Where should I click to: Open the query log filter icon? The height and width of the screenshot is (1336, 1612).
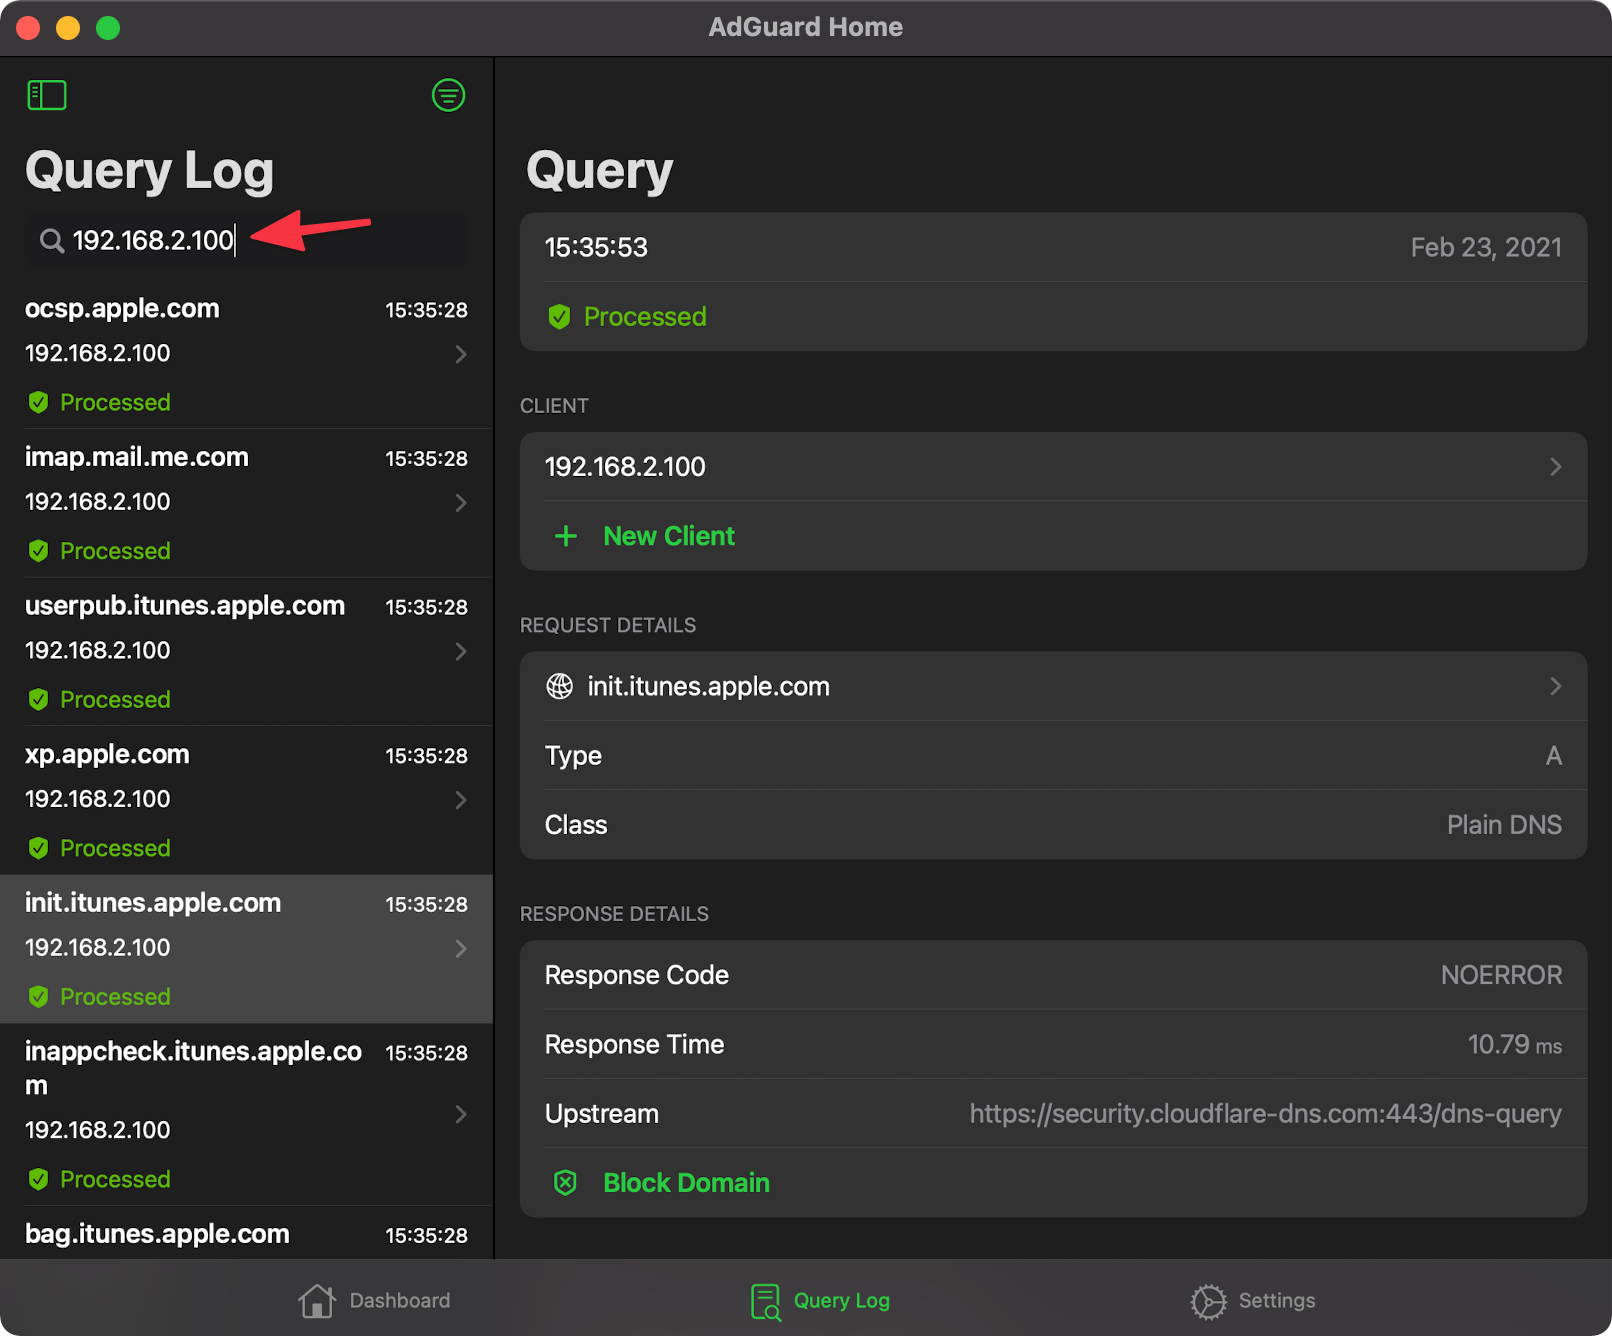click(x=448, y=95)
